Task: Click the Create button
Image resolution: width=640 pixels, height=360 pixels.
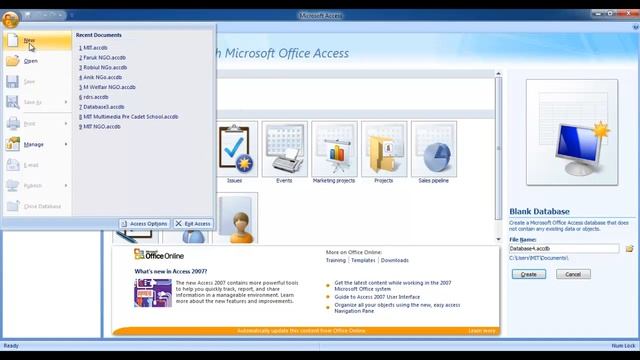Action: point(529,274)
